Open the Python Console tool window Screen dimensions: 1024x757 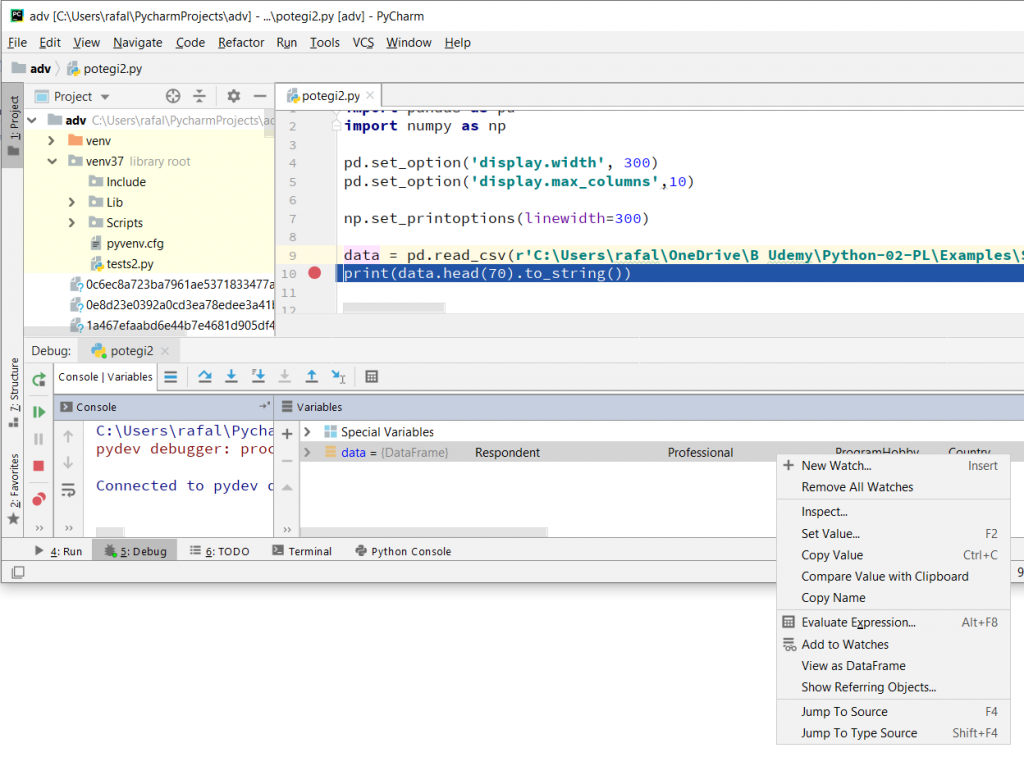tap(403, 551)
